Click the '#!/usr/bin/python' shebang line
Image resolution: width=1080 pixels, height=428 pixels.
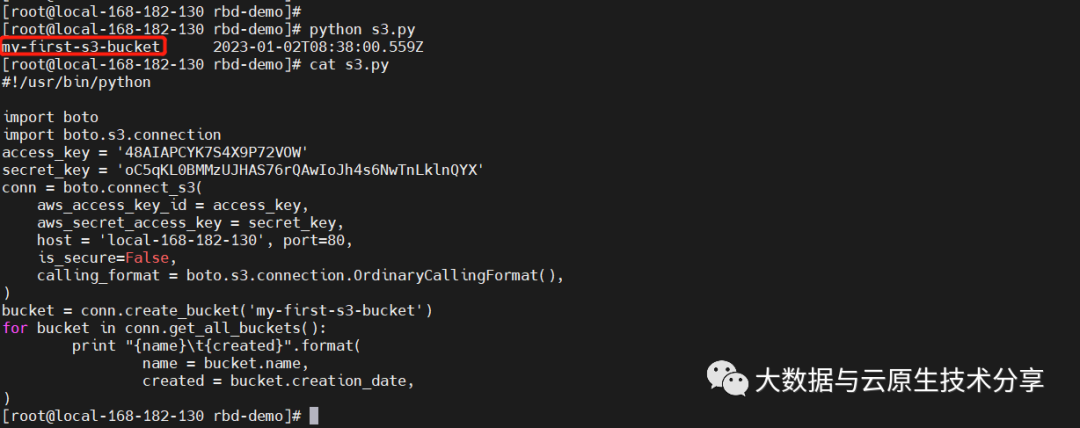(77, 82)
